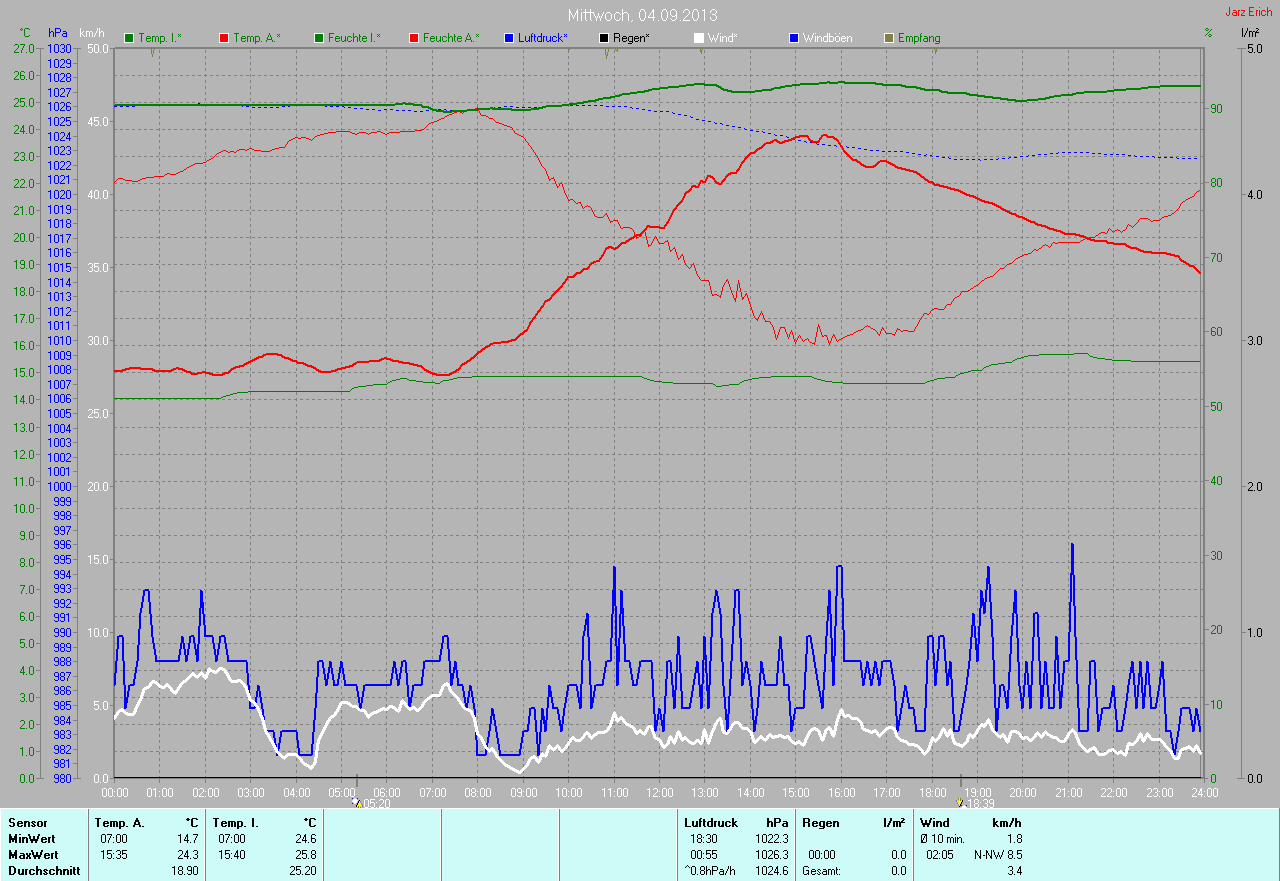Click the green Temp. I. legend square

[129, 38]
